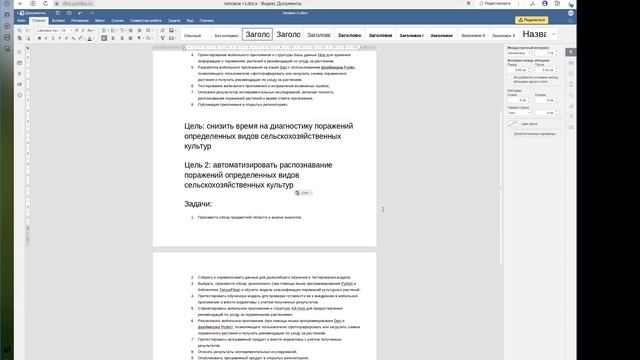The height and width of the screenshot is (360, 640).
Task: Click the spacing Перед input field
Action: [x=519, y=70]
